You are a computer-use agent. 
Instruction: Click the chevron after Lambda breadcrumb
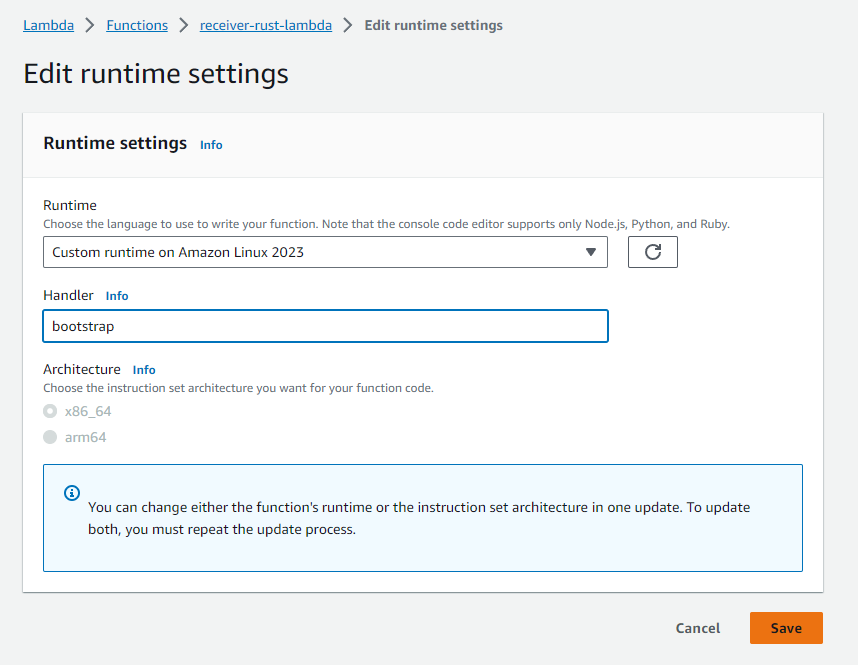pos(90,25)
